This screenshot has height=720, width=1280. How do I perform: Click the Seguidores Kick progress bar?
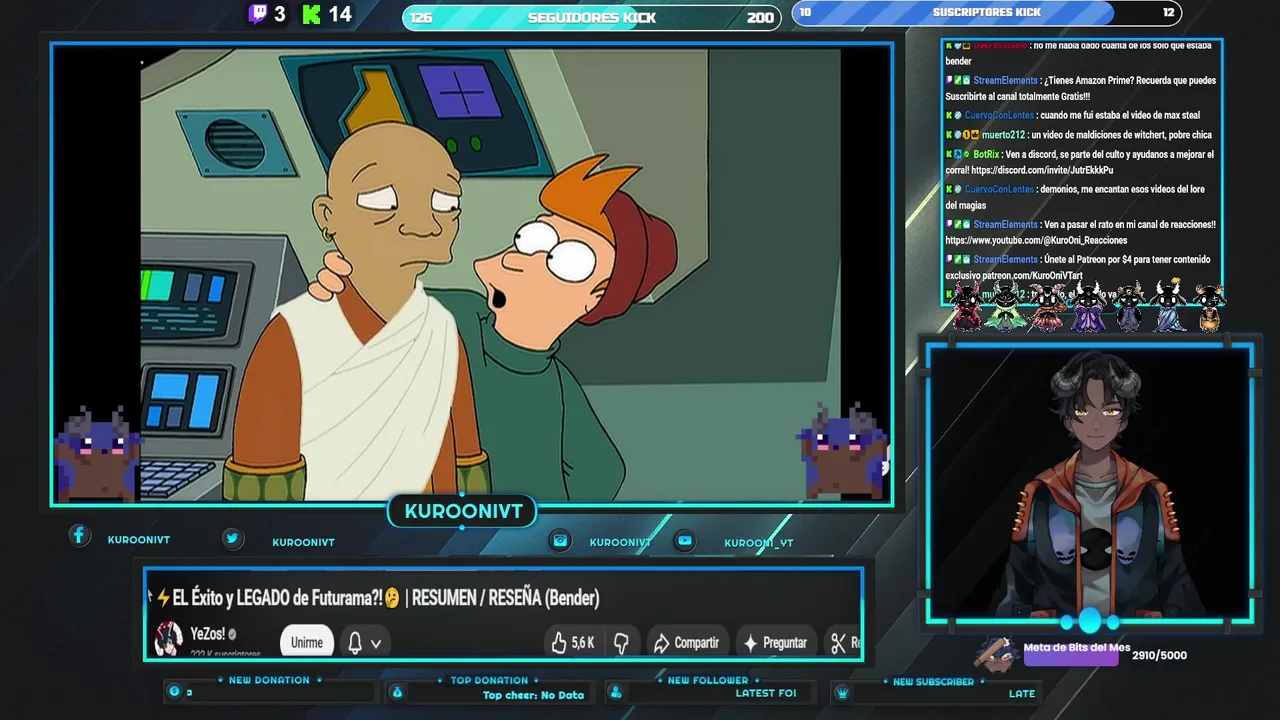[x=591, y=17]
